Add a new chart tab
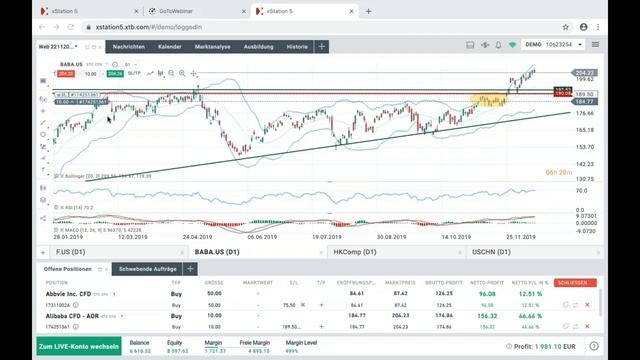 tap(43, 253)
